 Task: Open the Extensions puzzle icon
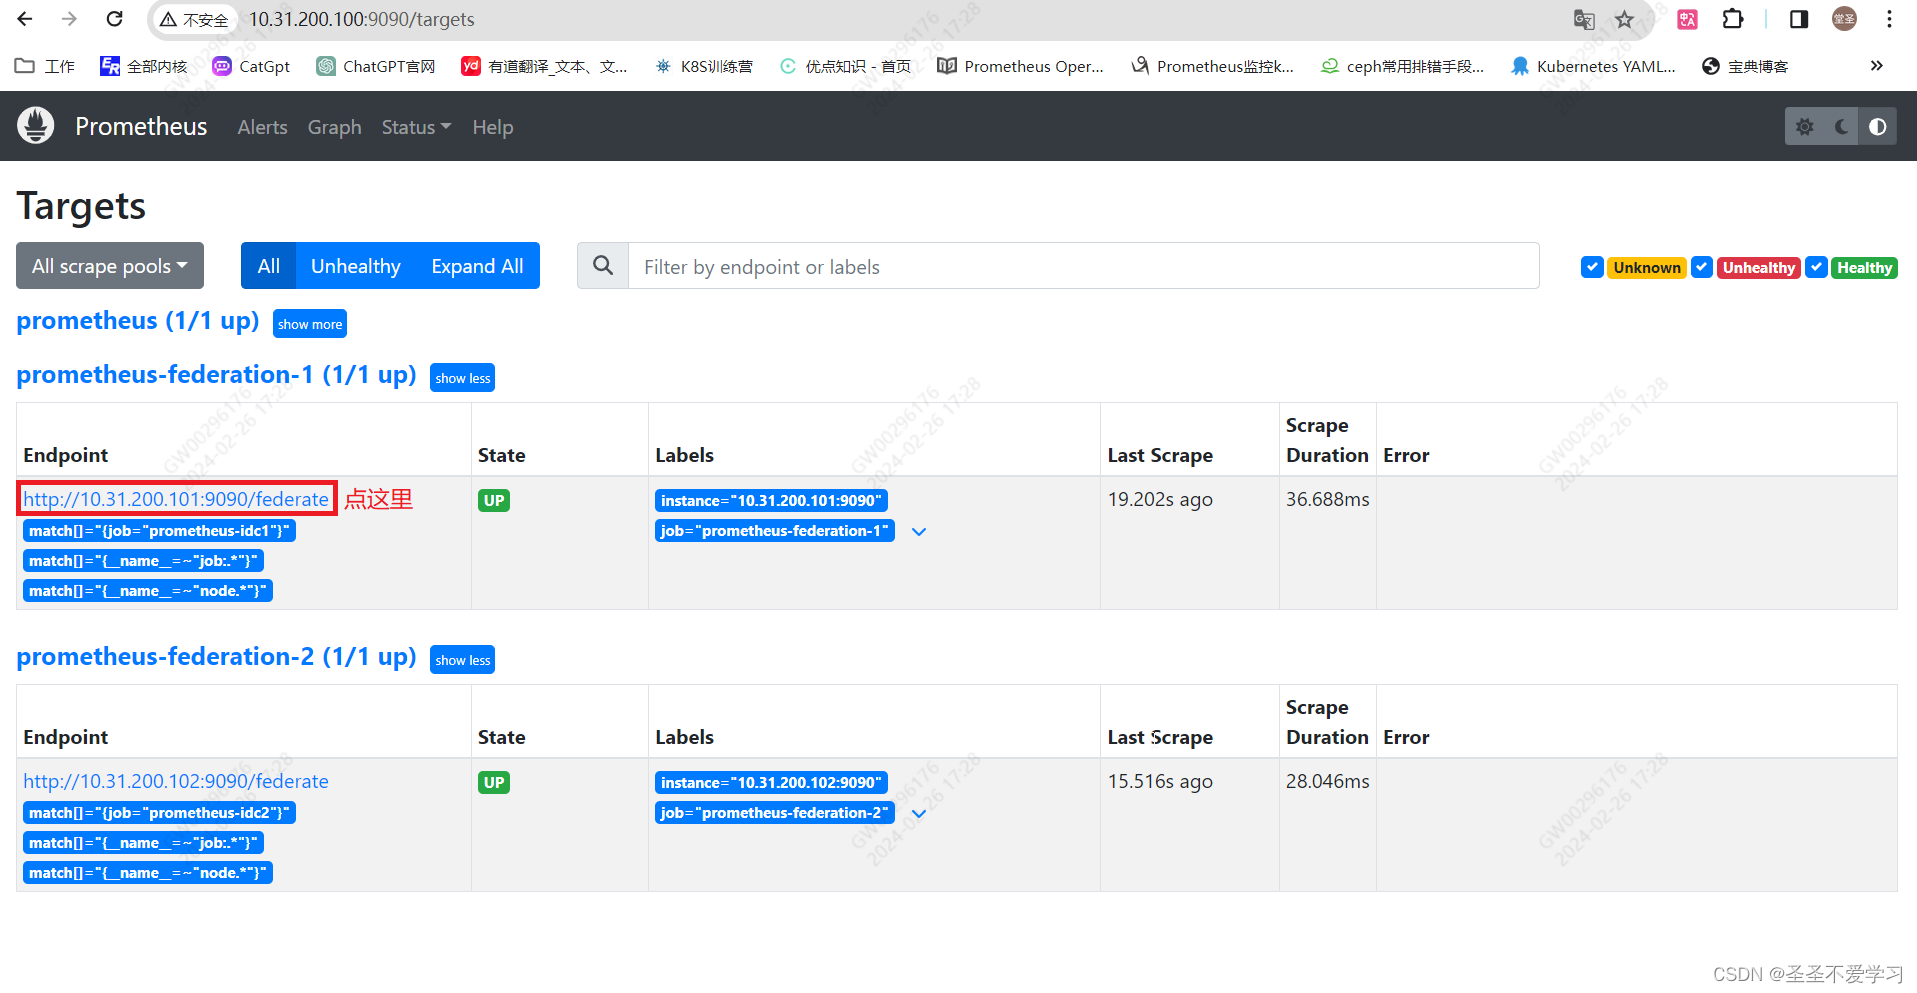pyautogui.click(x=1733, y=19)
